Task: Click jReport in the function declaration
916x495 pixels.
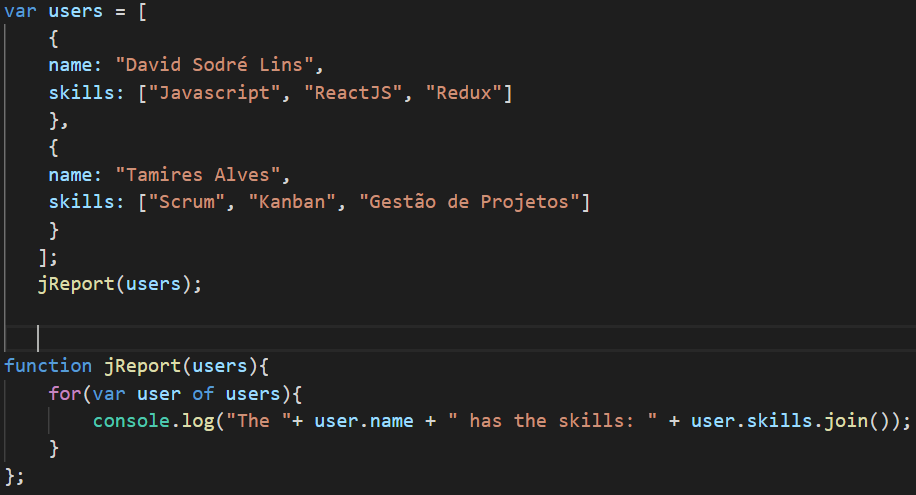Action: (x=143, y=366)
